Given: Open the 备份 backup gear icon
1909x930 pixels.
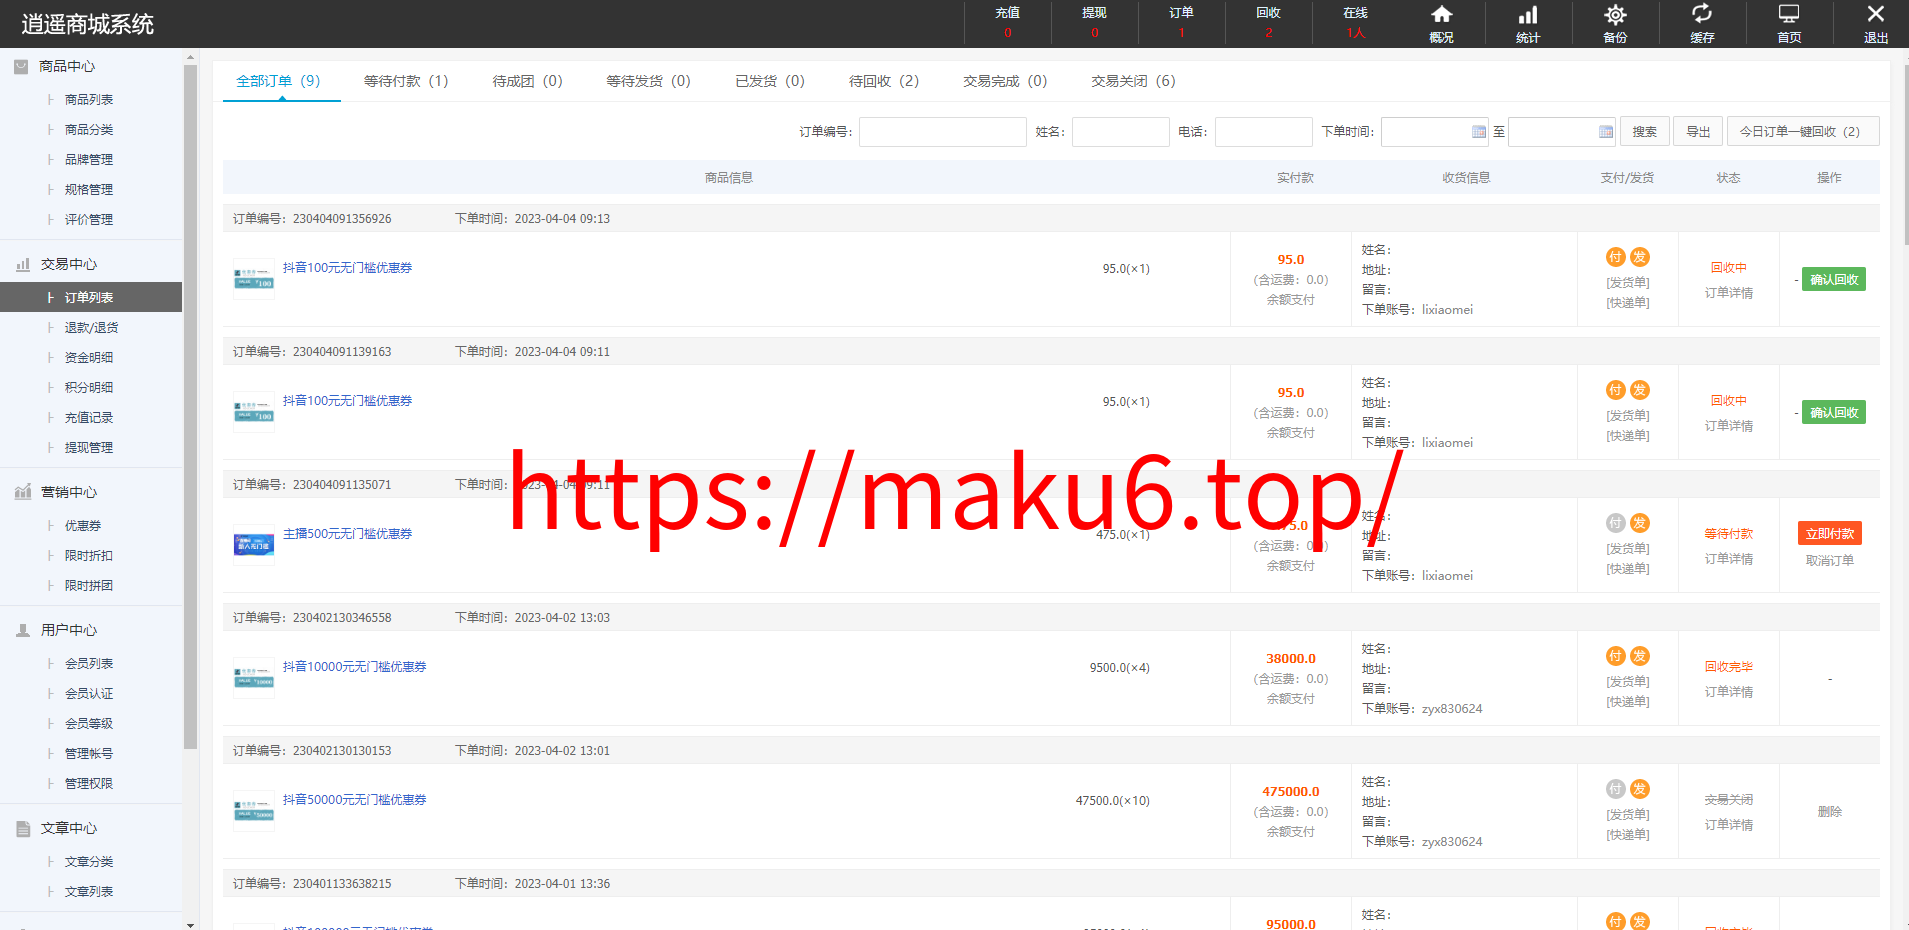Looking at the screenshot, I should click(1615, 15).
